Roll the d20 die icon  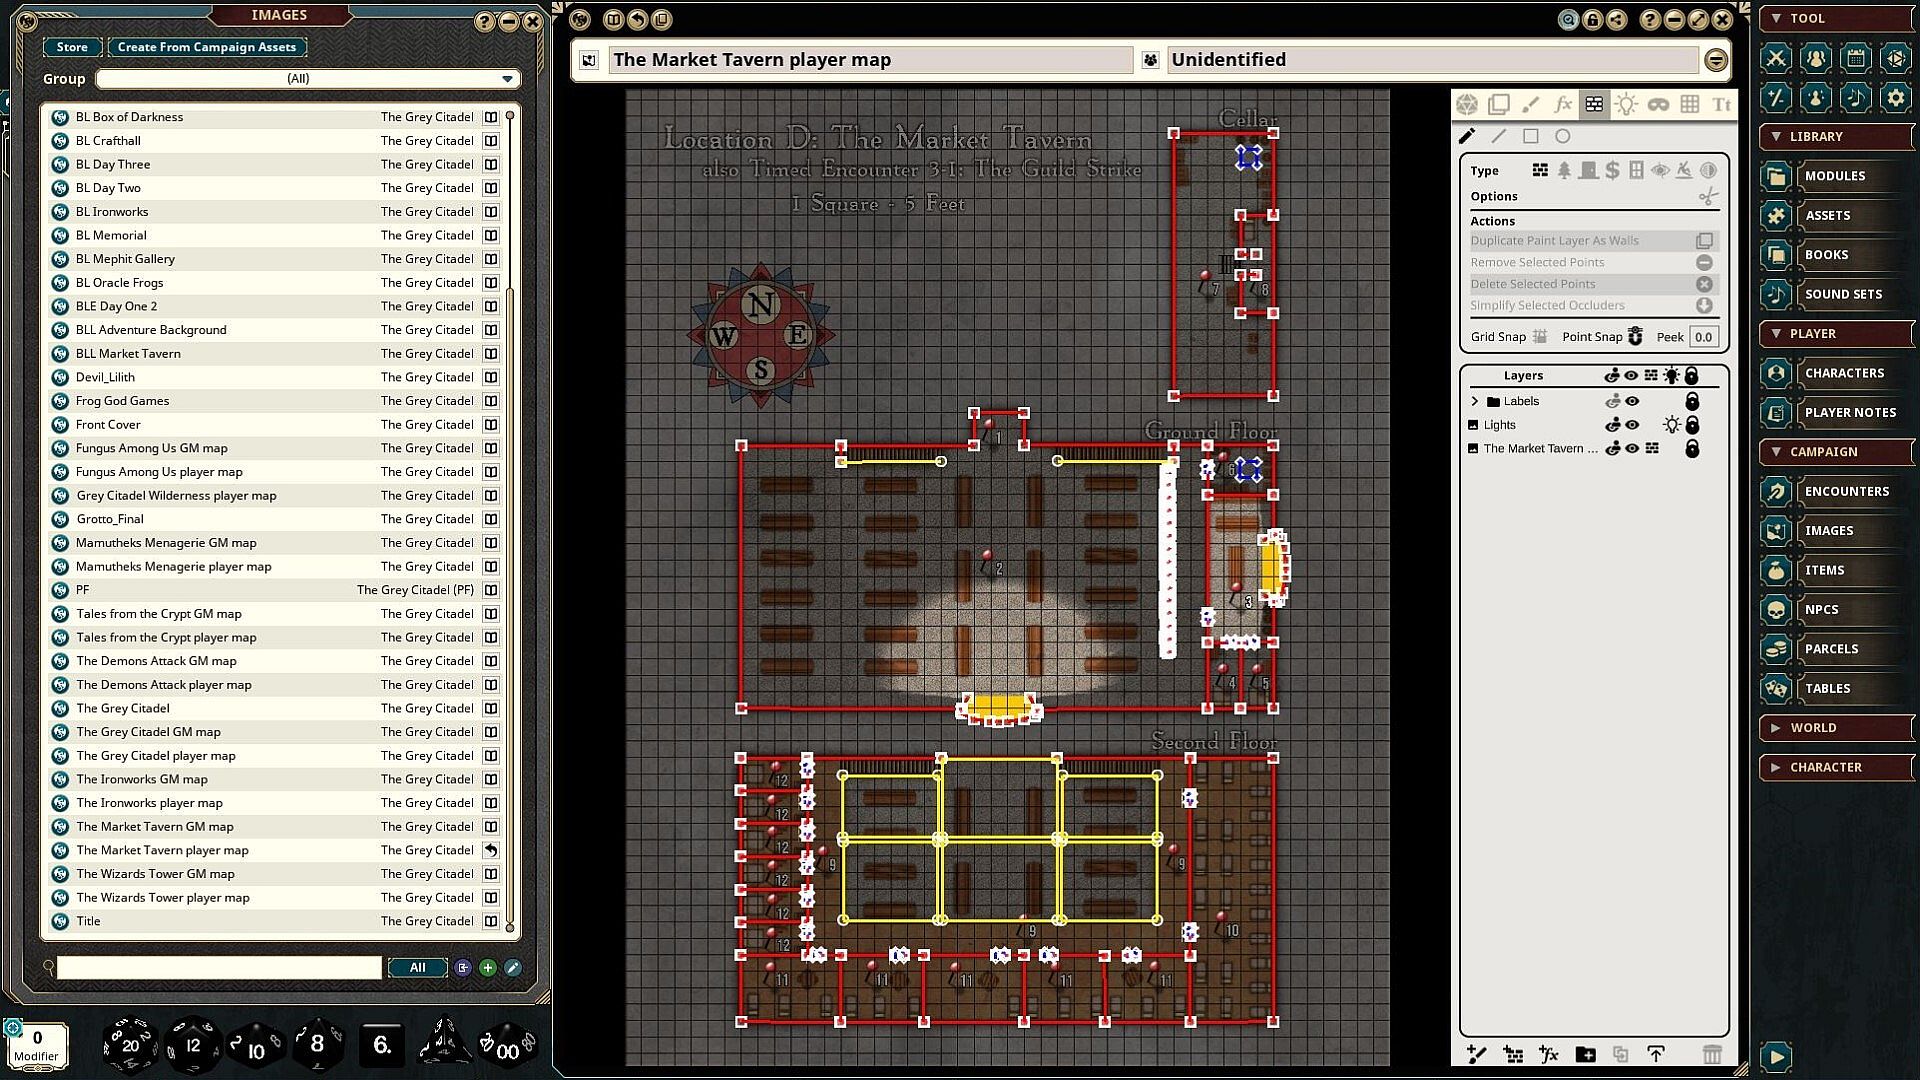point(130,1045)
